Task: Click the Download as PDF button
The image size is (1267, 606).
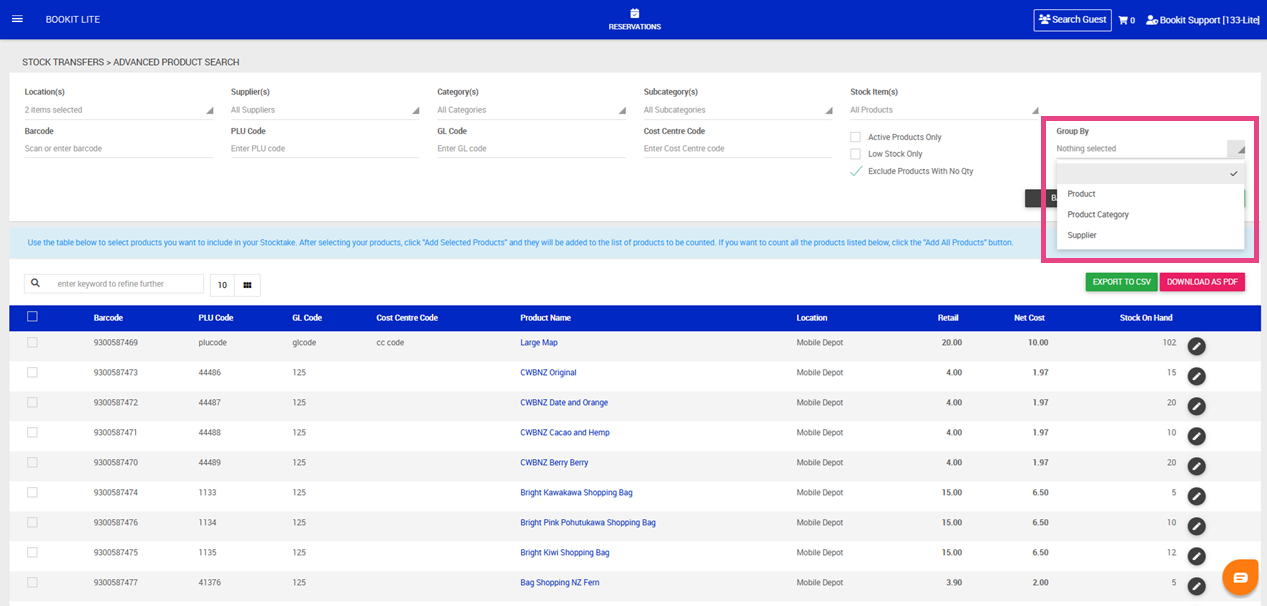Action: pos(1202,282)
